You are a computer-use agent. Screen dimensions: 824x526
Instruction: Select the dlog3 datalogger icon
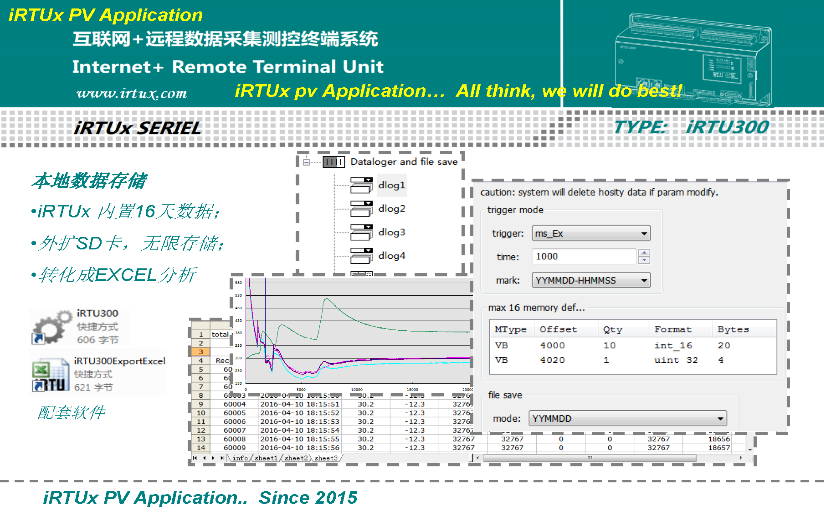pyautogui.click(x=362, y=232)
